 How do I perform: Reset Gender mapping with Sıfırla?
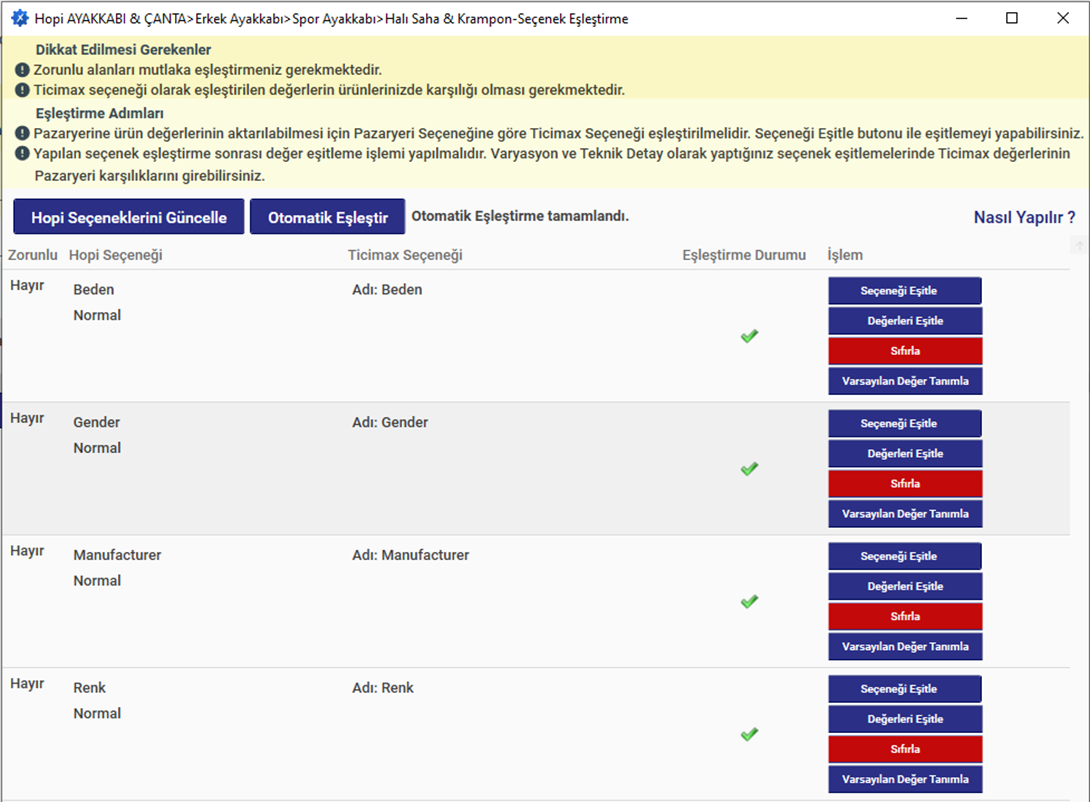coord(904,483)
